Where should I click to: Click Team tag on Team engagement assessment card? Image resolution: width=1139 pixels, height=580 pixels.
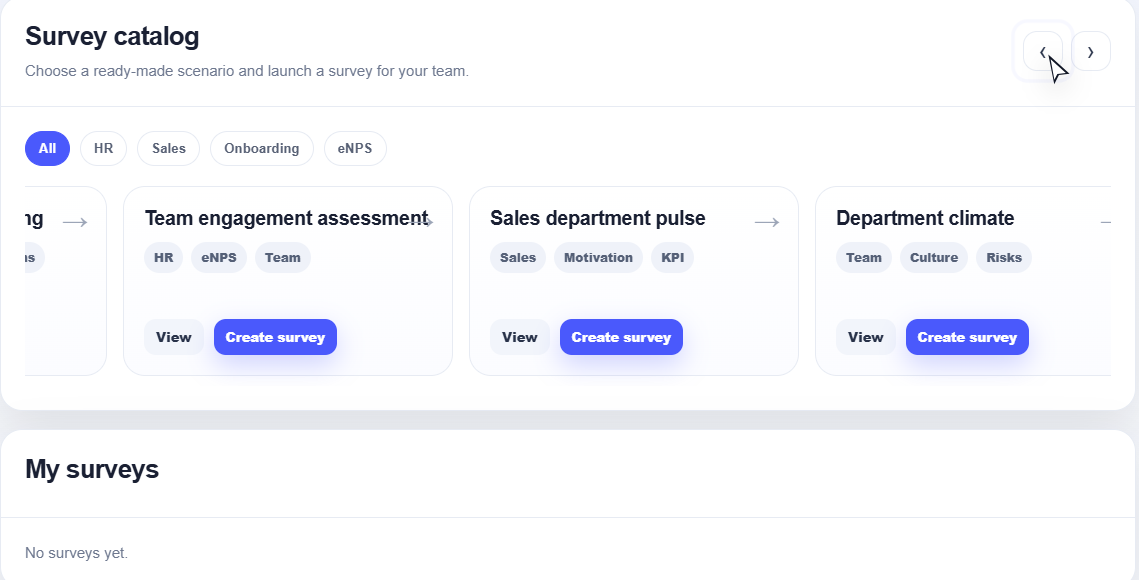(x=283, y=257)
